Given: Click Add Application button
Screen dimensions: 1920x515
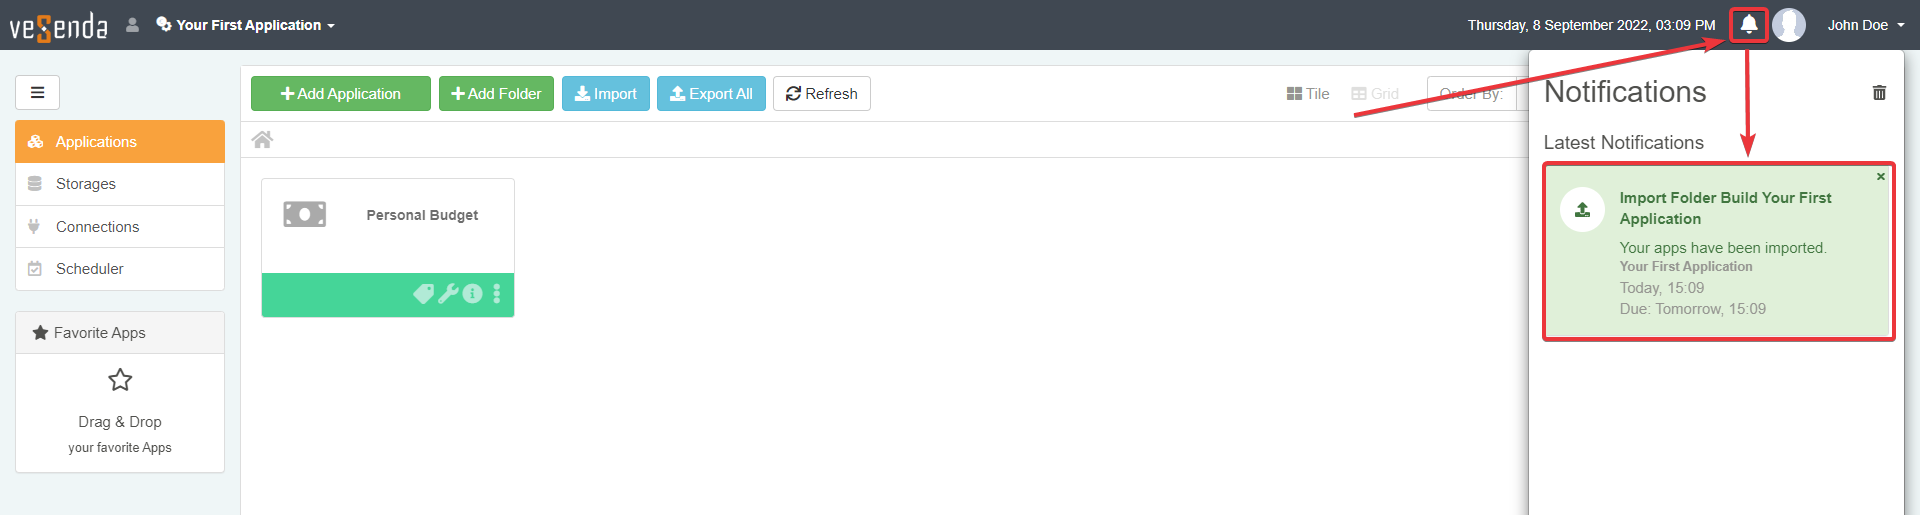Looking at the screenshot, I should pyautogui.click(x=341, y=94).
